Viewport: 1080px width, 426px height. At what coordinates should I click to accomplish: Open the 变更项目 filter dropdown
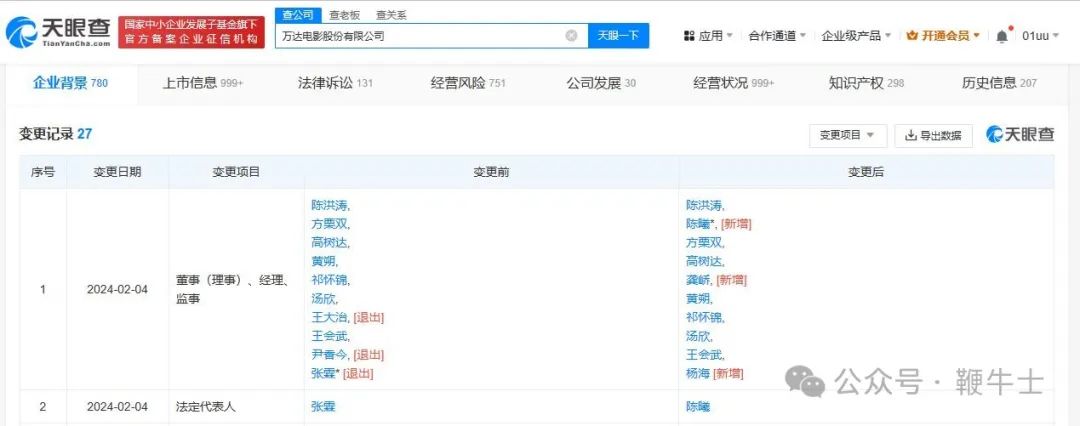pos(847,136)
